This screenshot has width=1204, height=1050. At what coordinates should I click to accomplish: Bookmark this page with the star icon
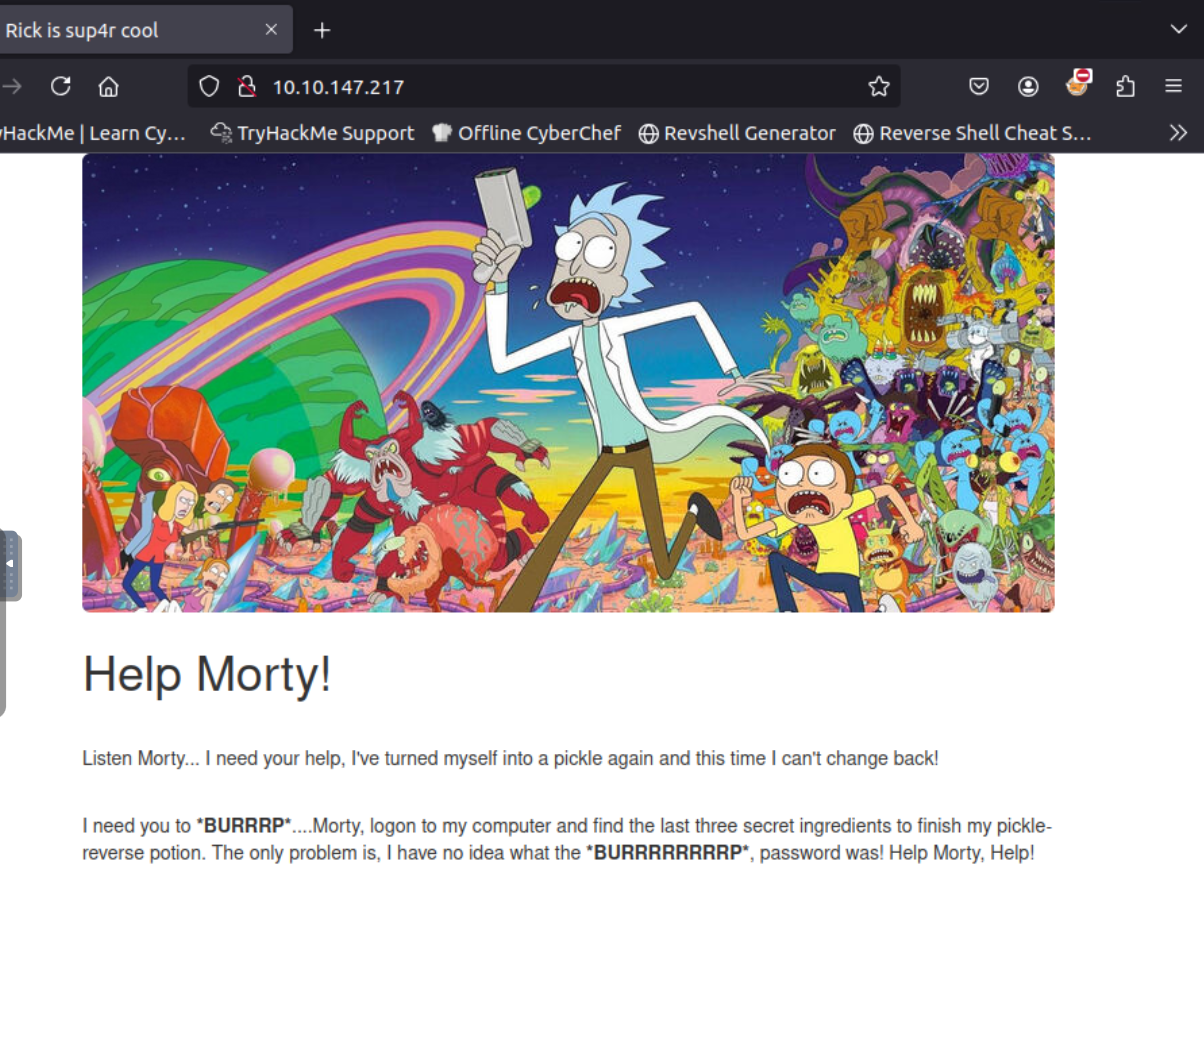[879, 87]
